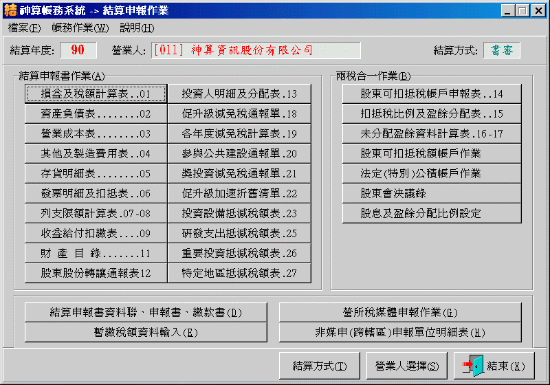Open 研發支出抵減稅額表 .25
The image size is (550, 385).
coord(239,233)
